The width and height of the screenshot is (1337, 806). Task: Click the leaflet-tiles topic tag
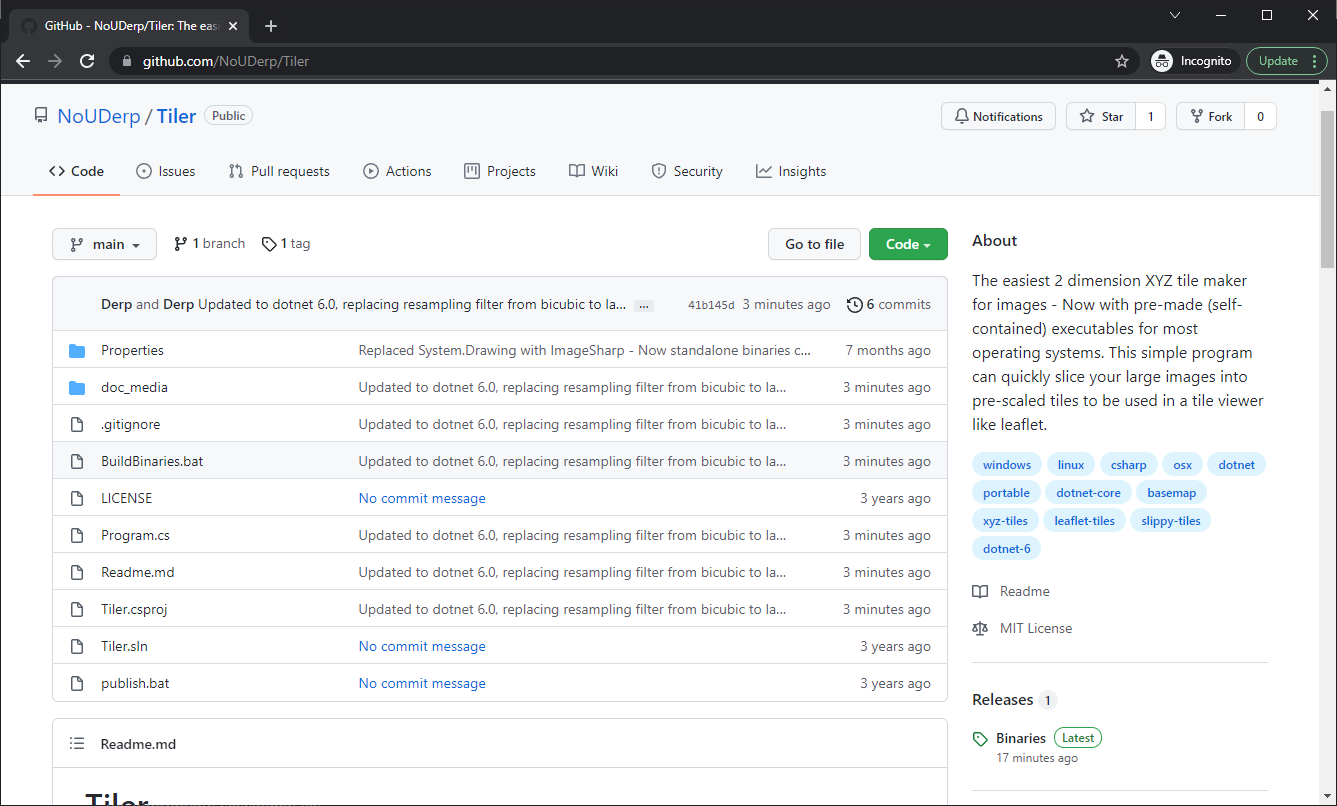[1084, 520]
